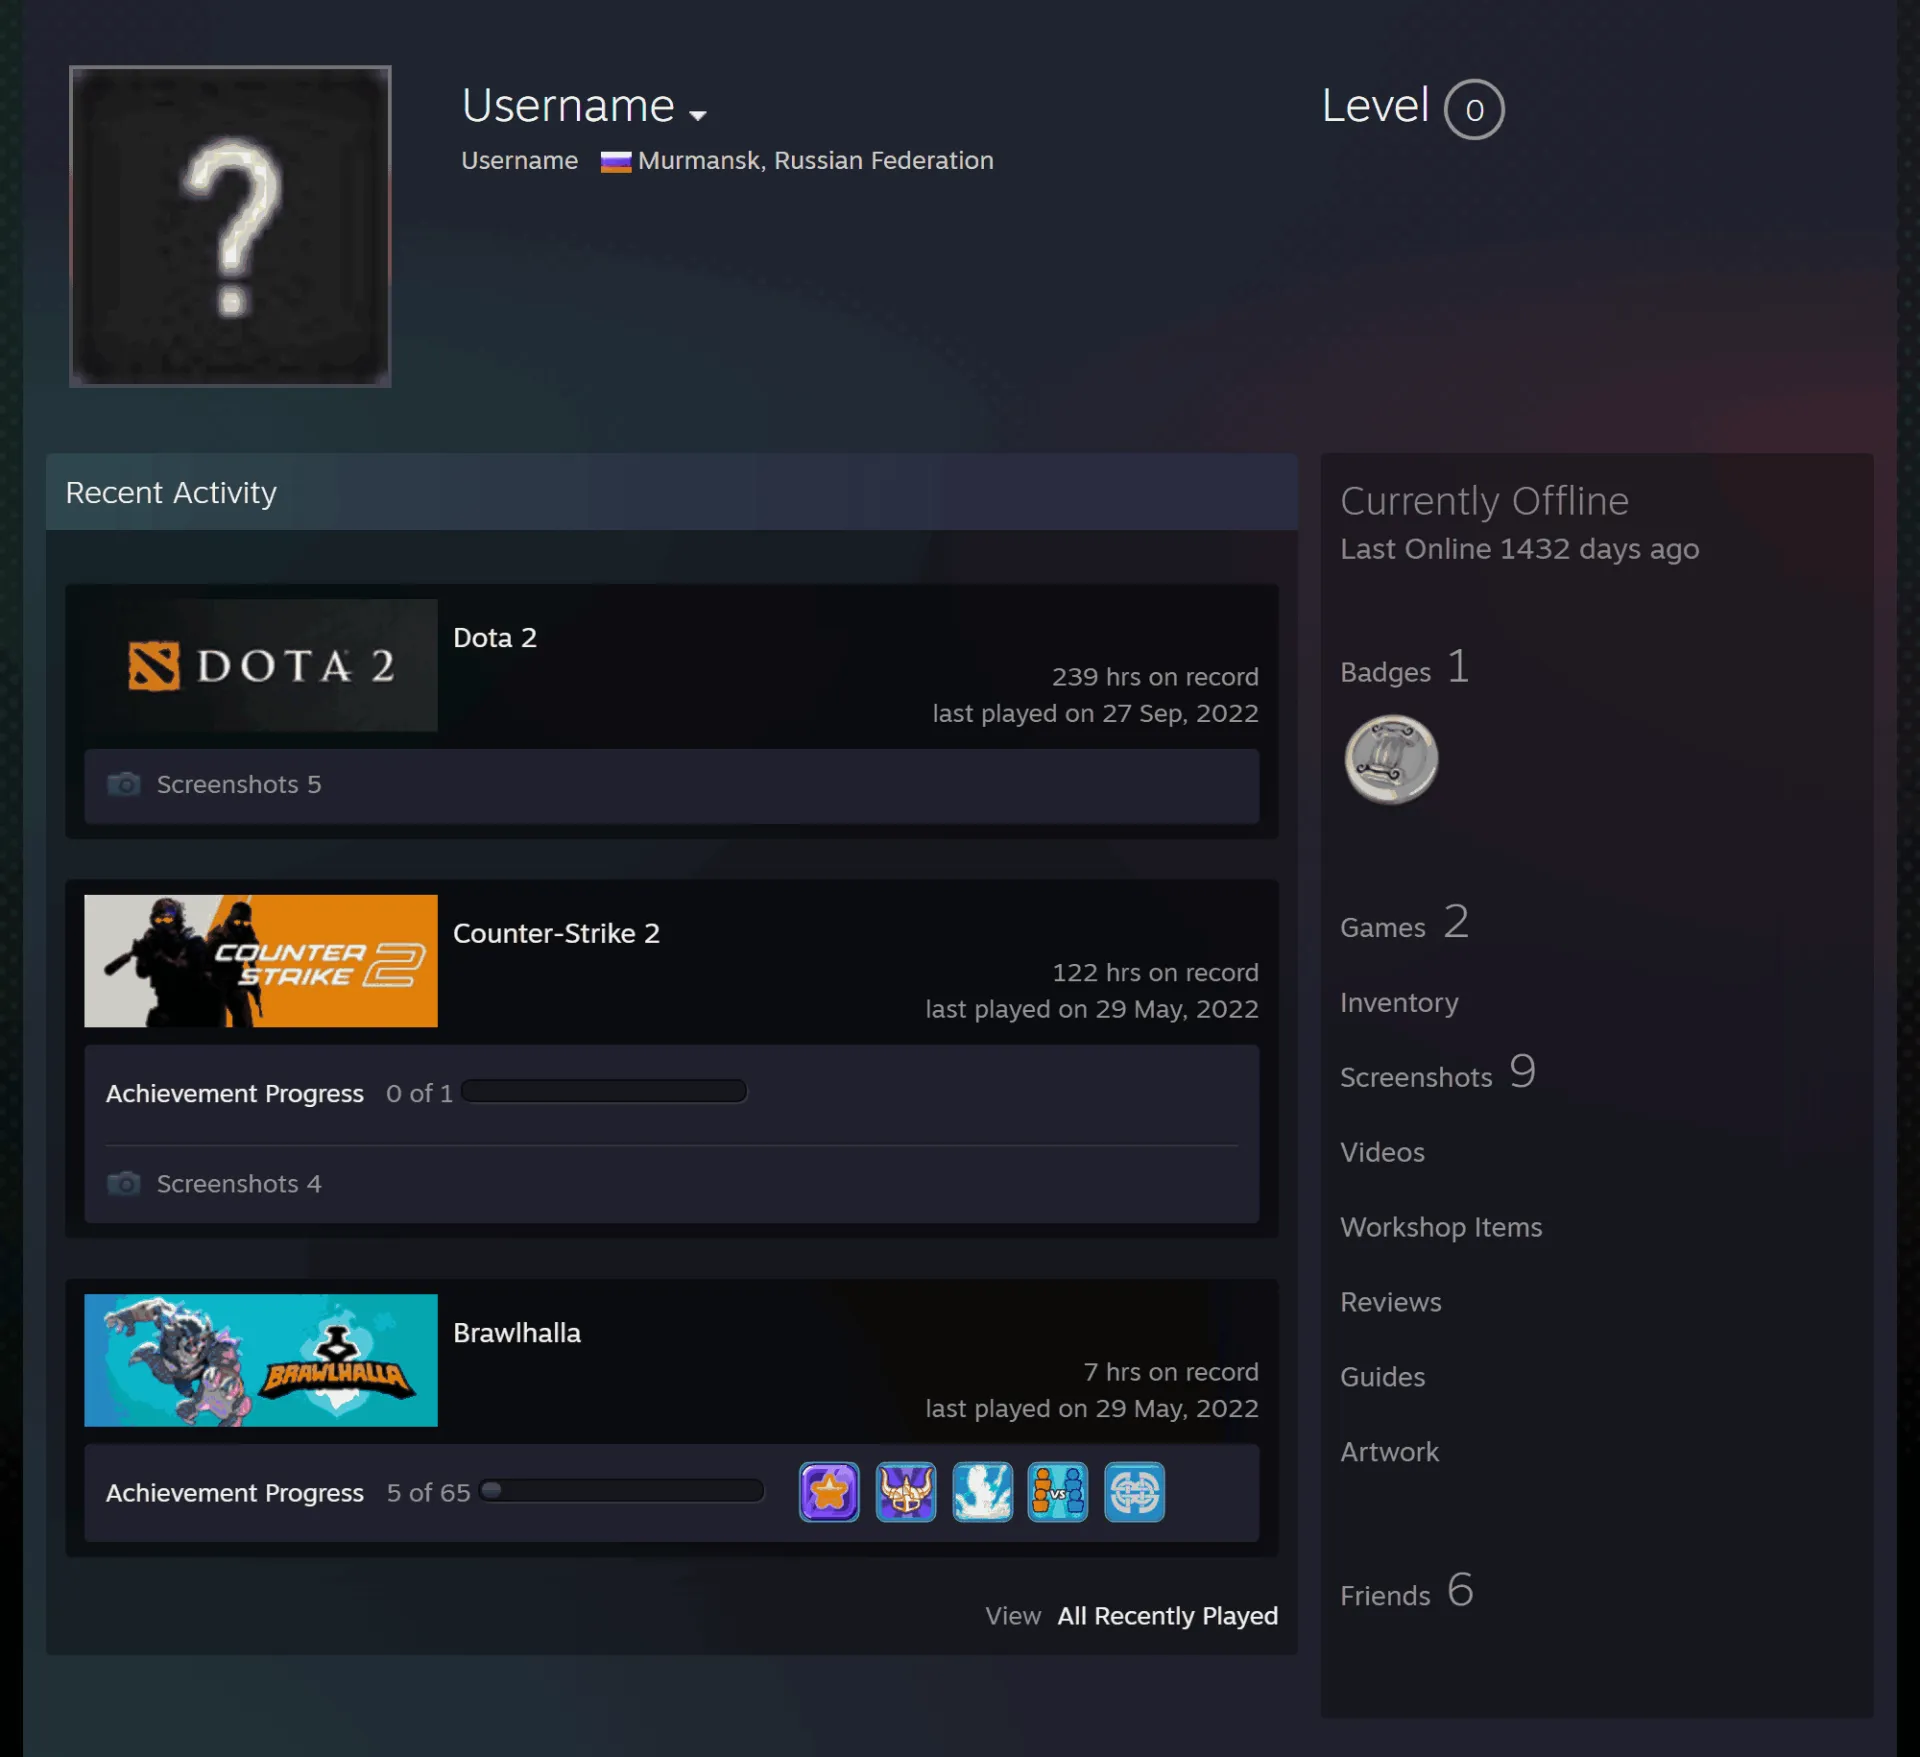1920x1757 pixels.
Task: Open the Counter-Strike 2 title link
Action: coord(556,933)
